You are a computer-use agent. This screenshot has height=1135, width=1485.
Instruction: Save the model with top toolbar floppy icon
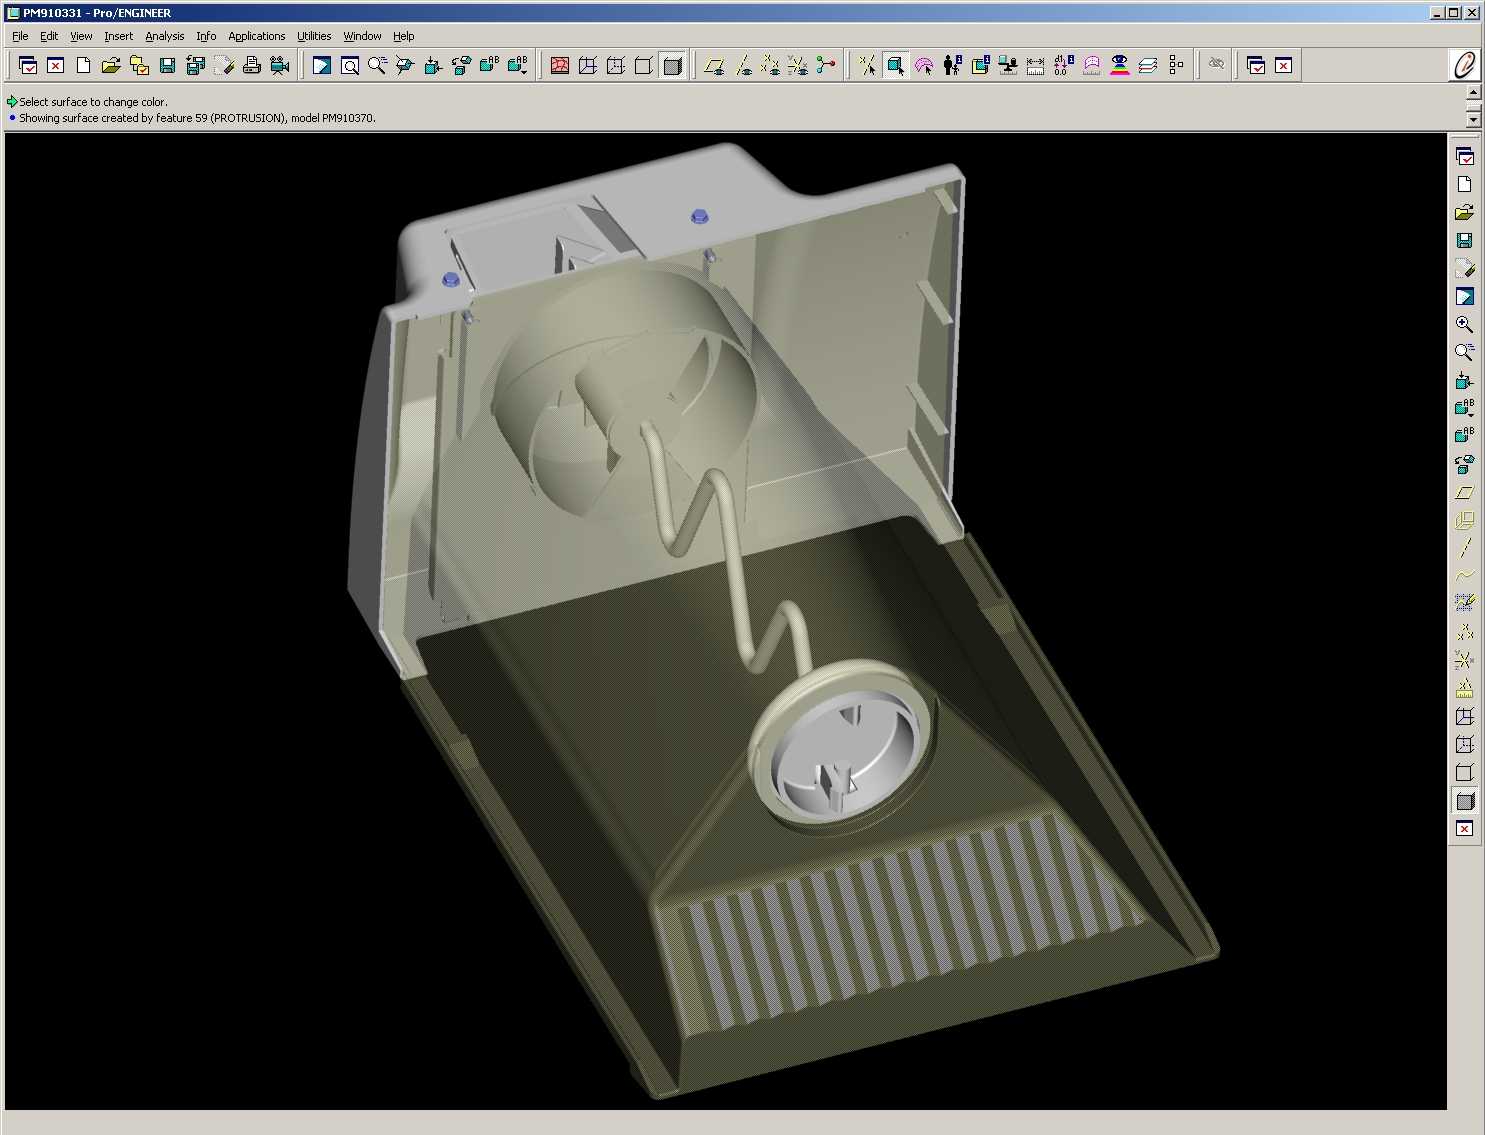pyautogui.click(x=168, y=66)
